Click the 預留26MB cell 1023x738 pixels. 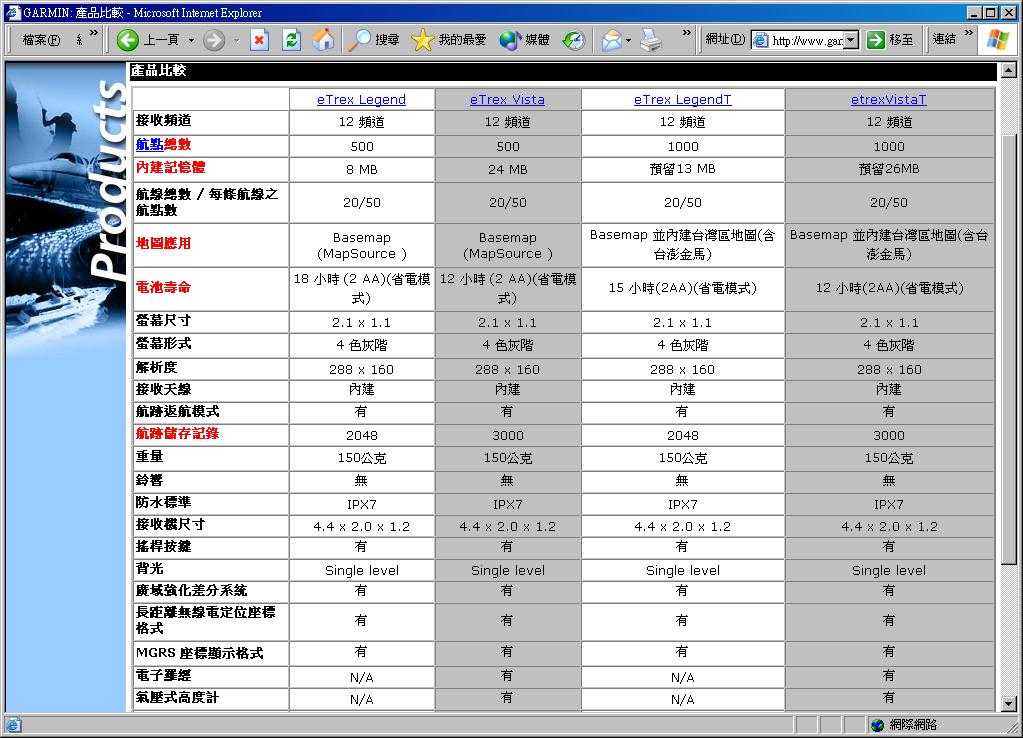889,169
